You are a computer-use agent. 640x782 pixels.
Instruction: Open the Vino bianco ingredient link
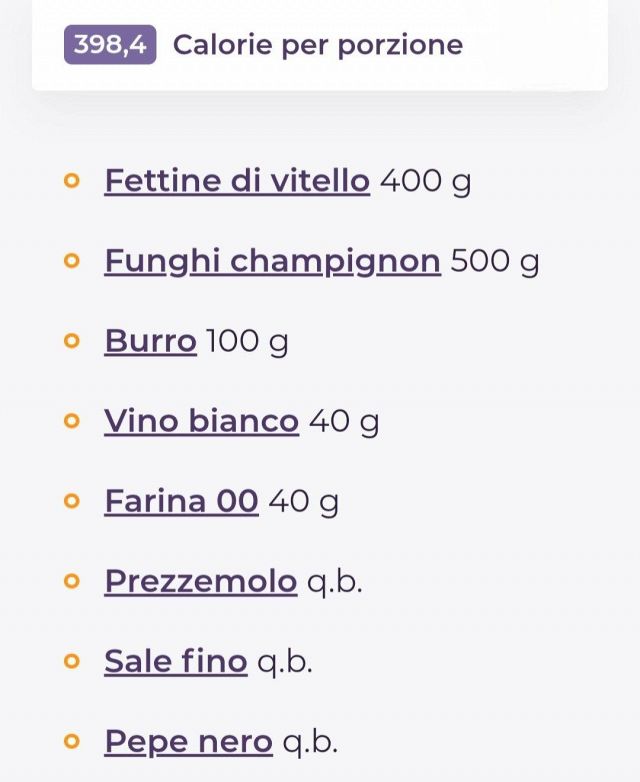pos(202,421)
